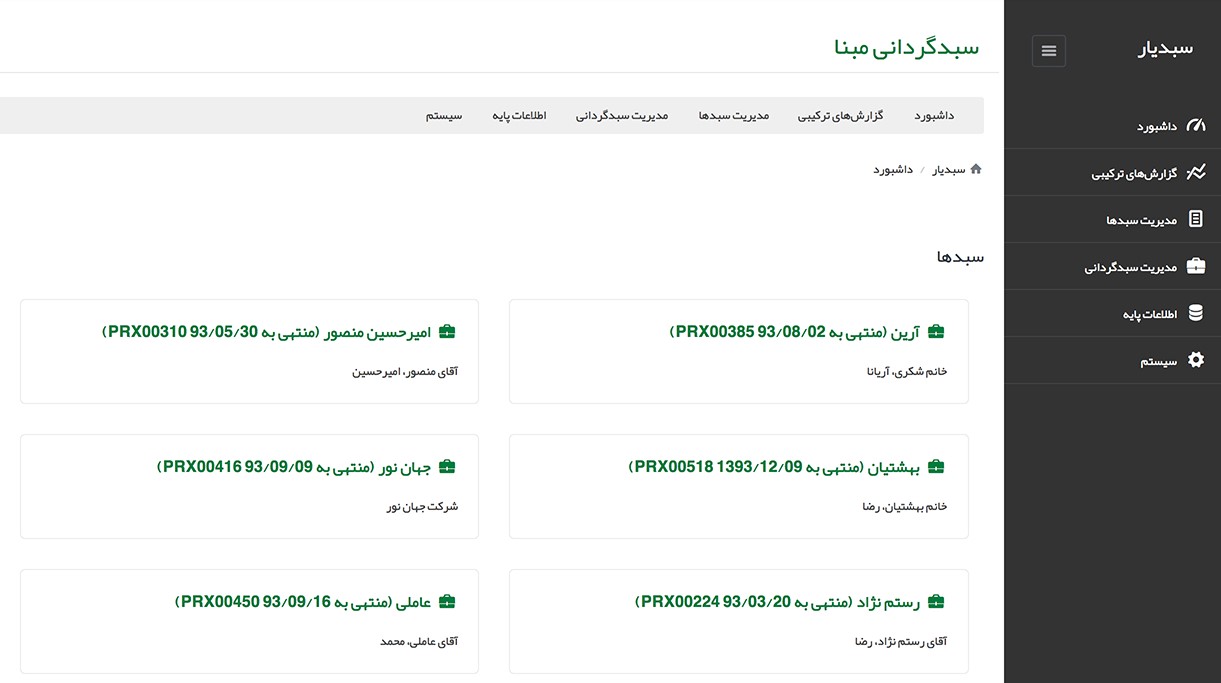This screenshot has height=683, width=1221.
Task: Click owner name آقای رستم نژاد، رضا
Action: click(x=901, y=642)
